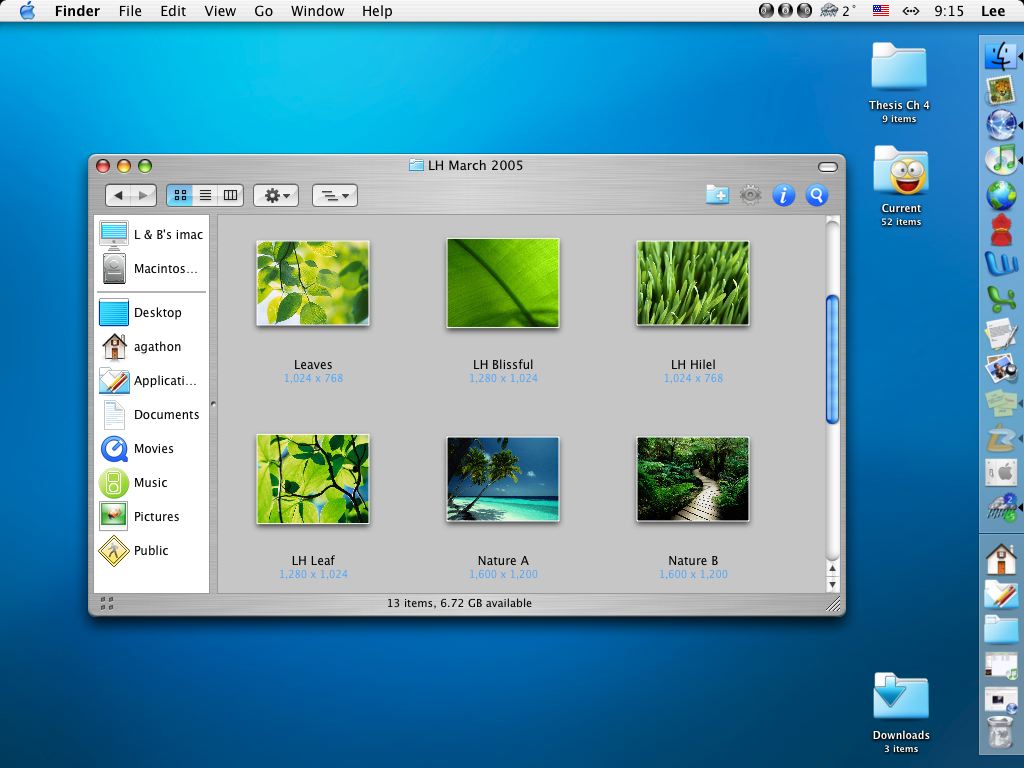The width and height of the screenshot is (1024, 768).
Task: Open the Go menu
Action: 263,11
